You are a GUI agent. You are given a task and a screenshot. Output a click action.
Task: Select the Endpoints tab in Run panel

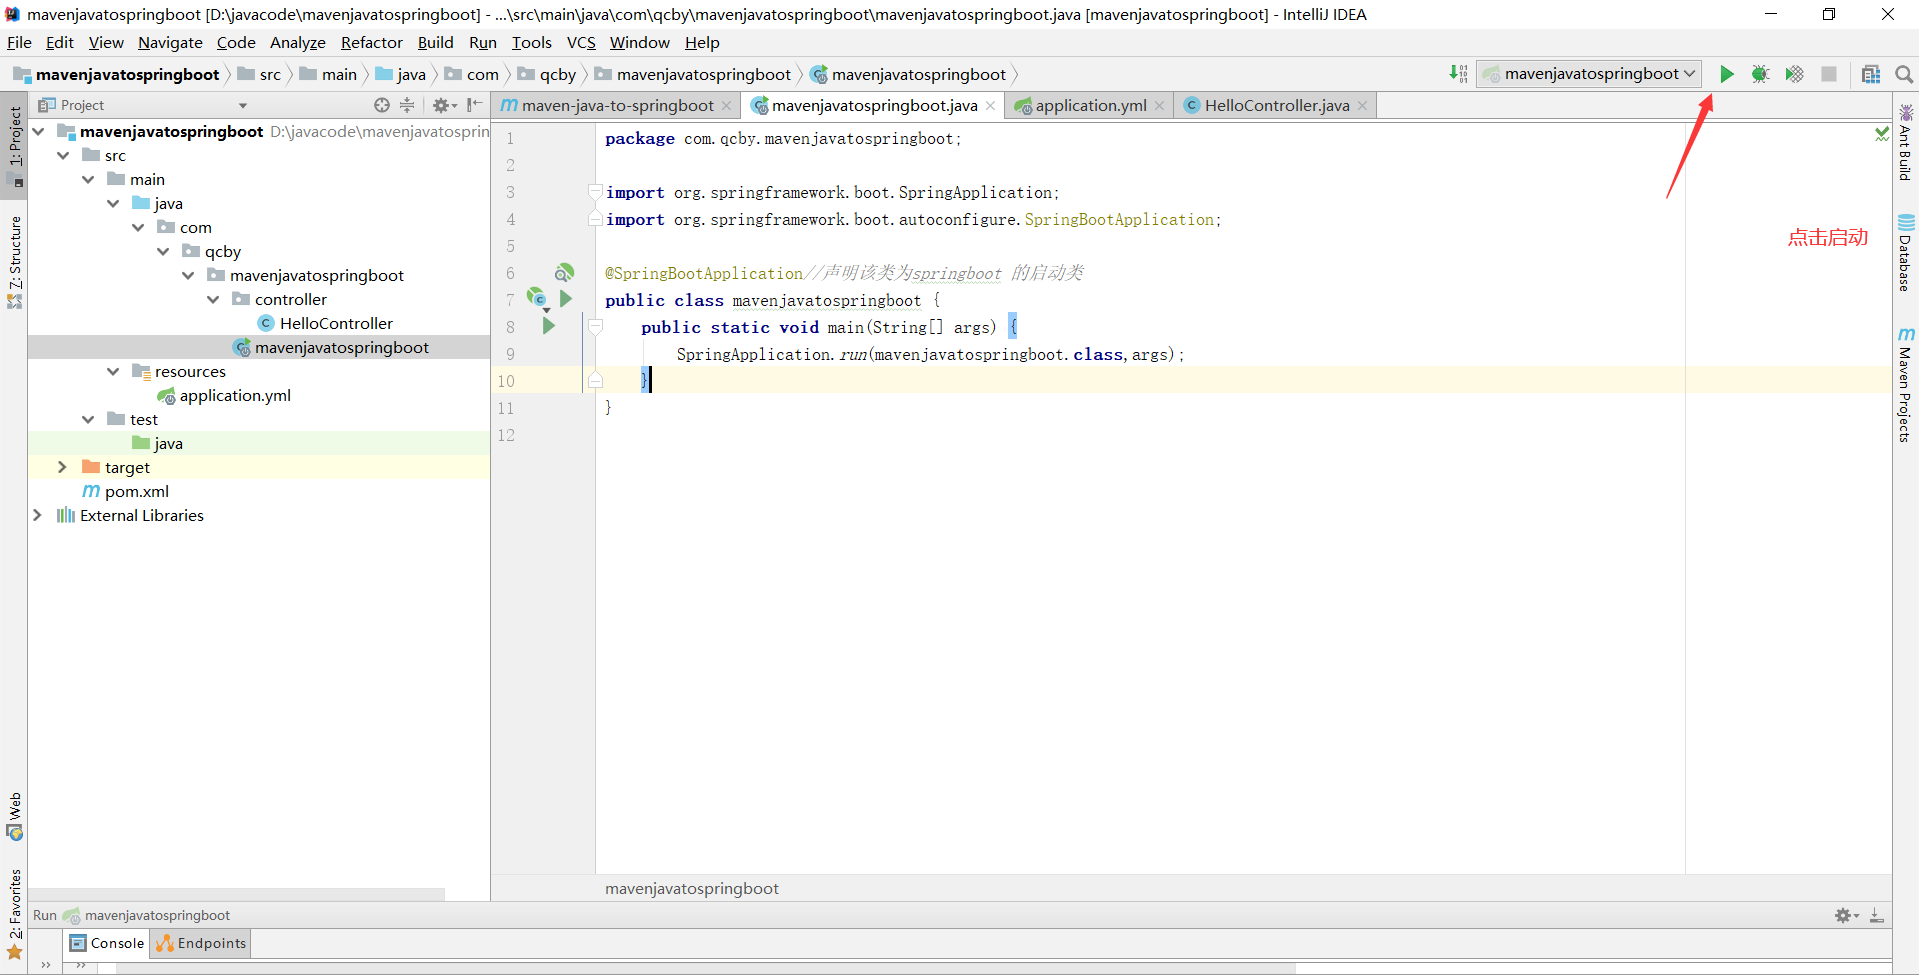201,943
